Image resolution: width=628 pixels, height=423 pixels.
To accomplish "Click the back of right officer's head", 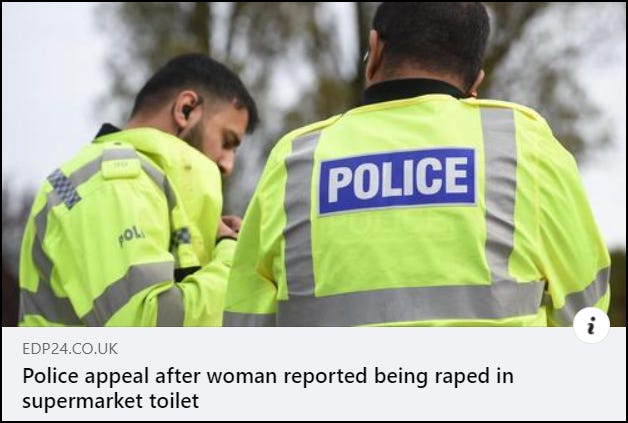I will click(x=431, y=42).
